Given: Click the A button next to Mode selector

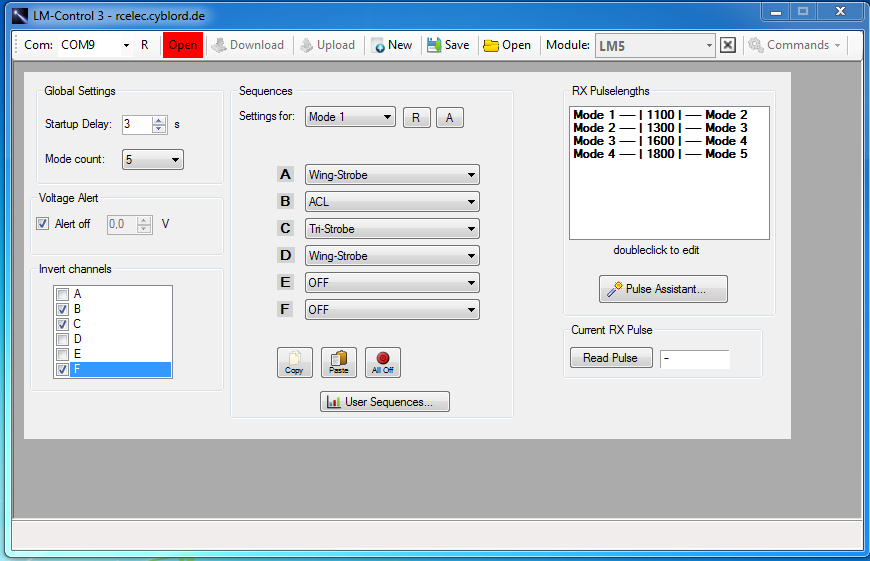Looking at the screenshot, I should [449, 118].
